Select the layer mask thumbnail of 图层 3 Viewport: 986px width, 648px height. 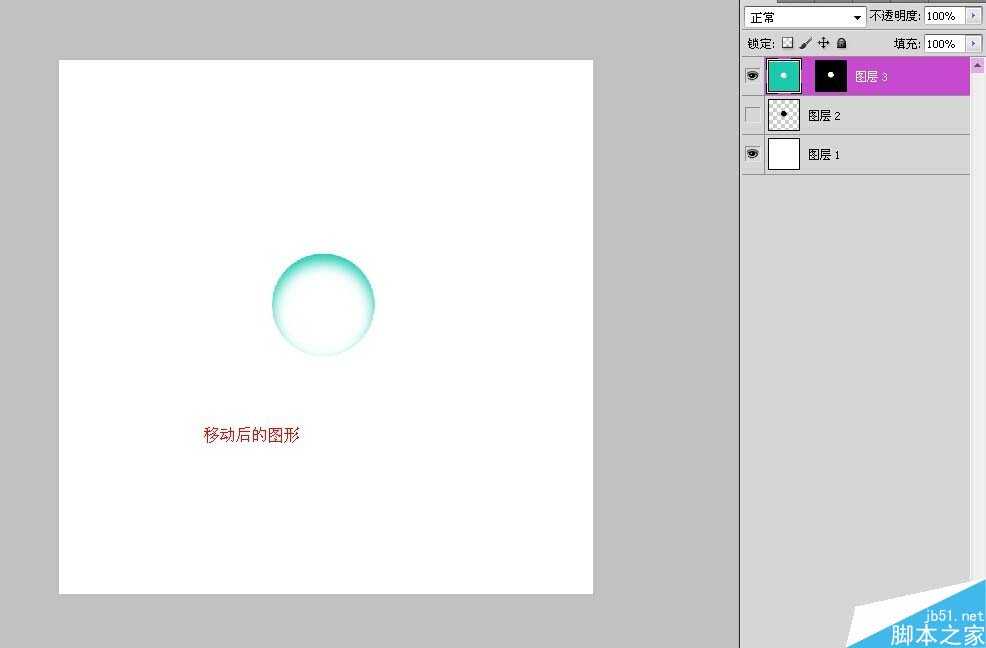click(829, 75)
